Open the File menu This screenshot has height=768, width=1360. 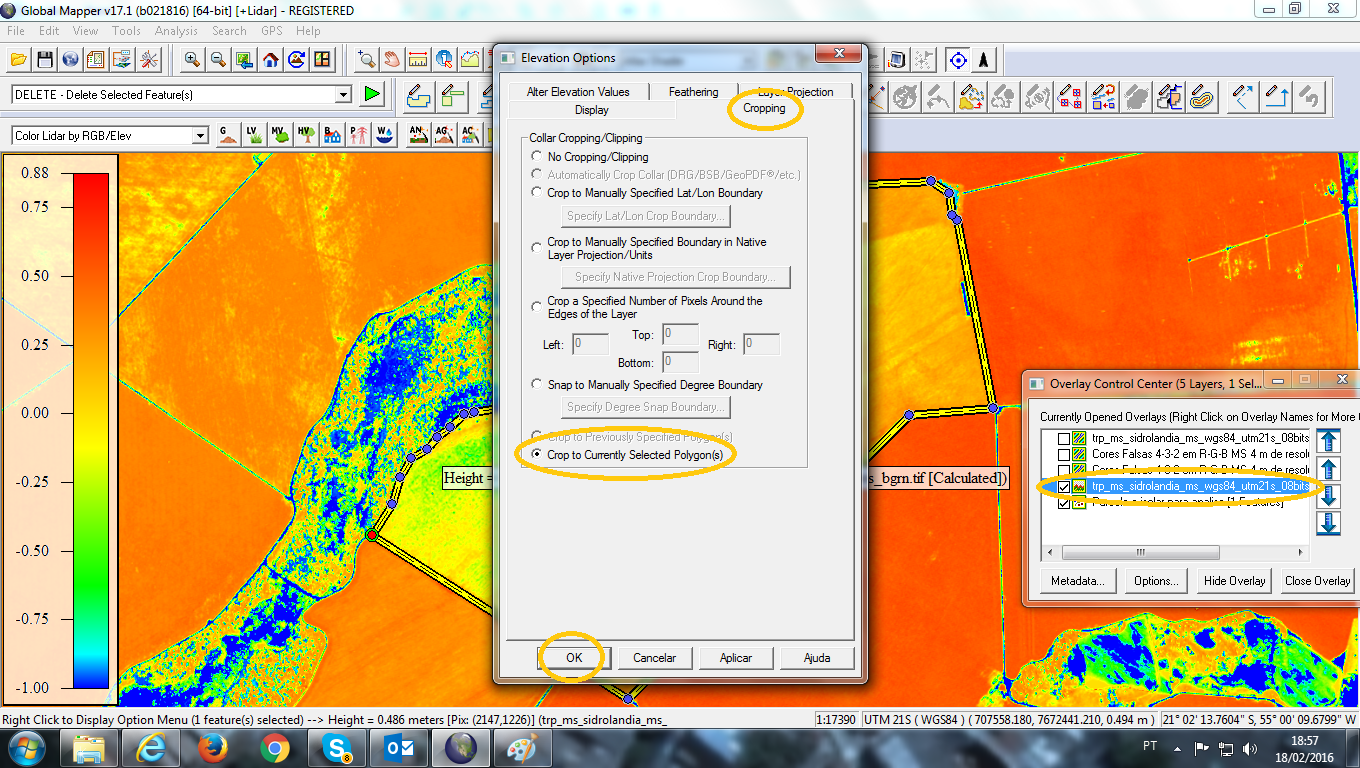coord(16,31)
